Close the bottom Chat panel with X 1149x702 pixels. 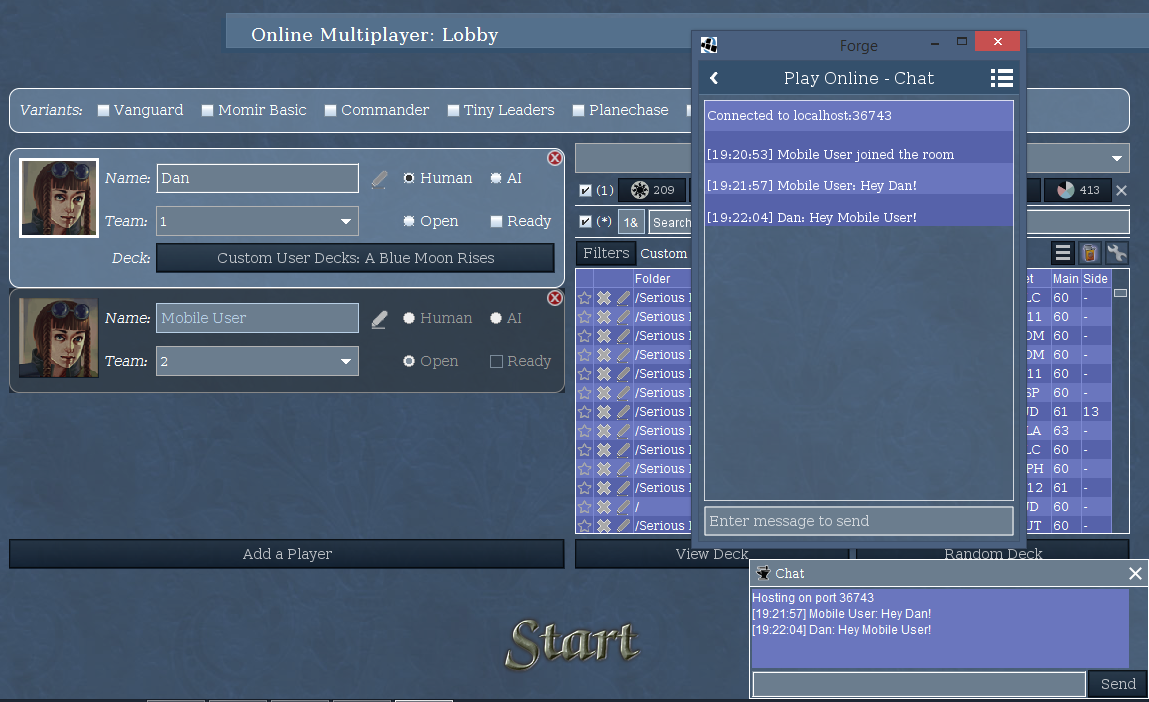(x=1135, y=573)
